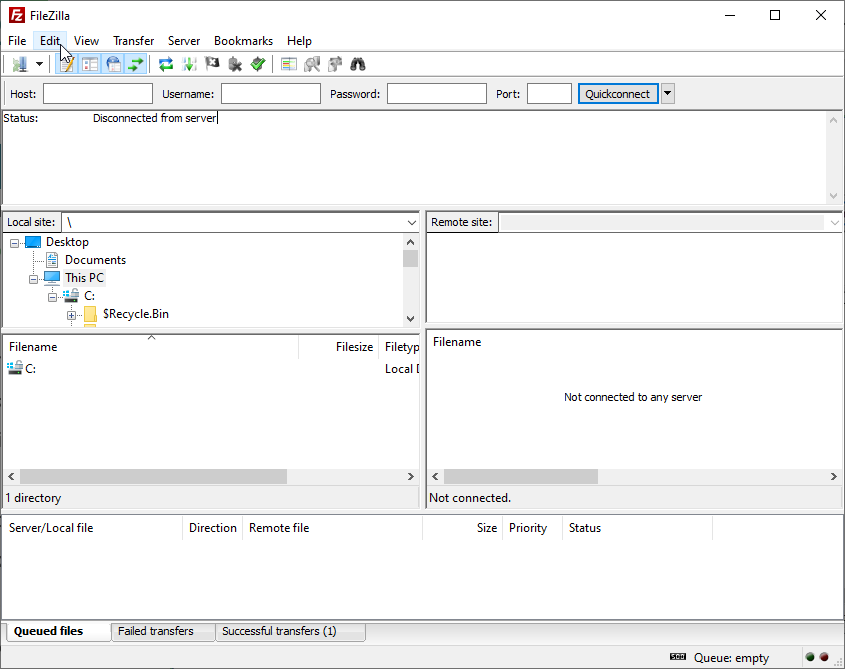Reconnect to the last server icon

point(258,64)
